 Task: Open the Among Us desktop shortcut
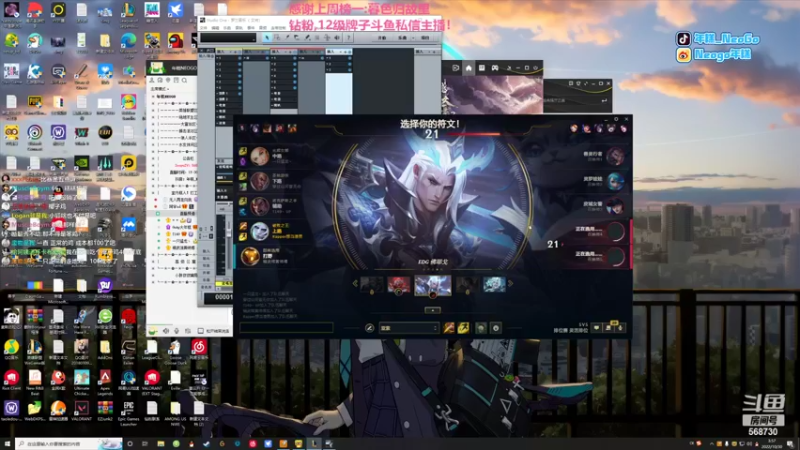pyautogui.click(x=175, y=43)
